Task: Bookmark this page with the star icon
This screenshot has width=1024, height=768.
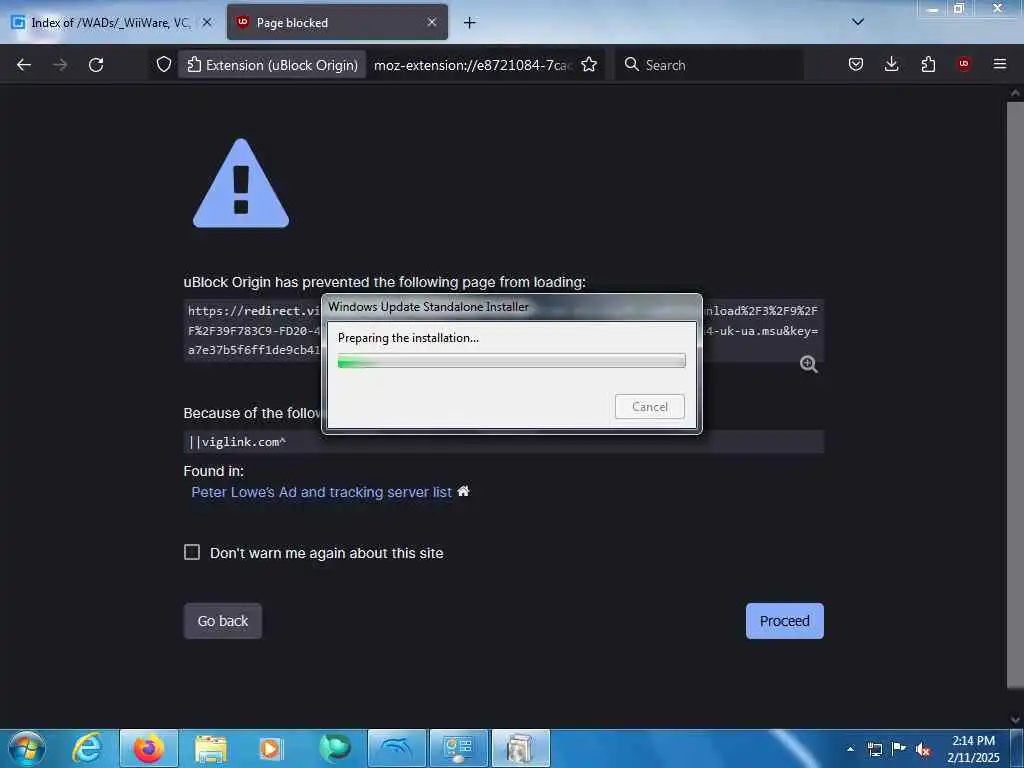Action: click(589, 65)
